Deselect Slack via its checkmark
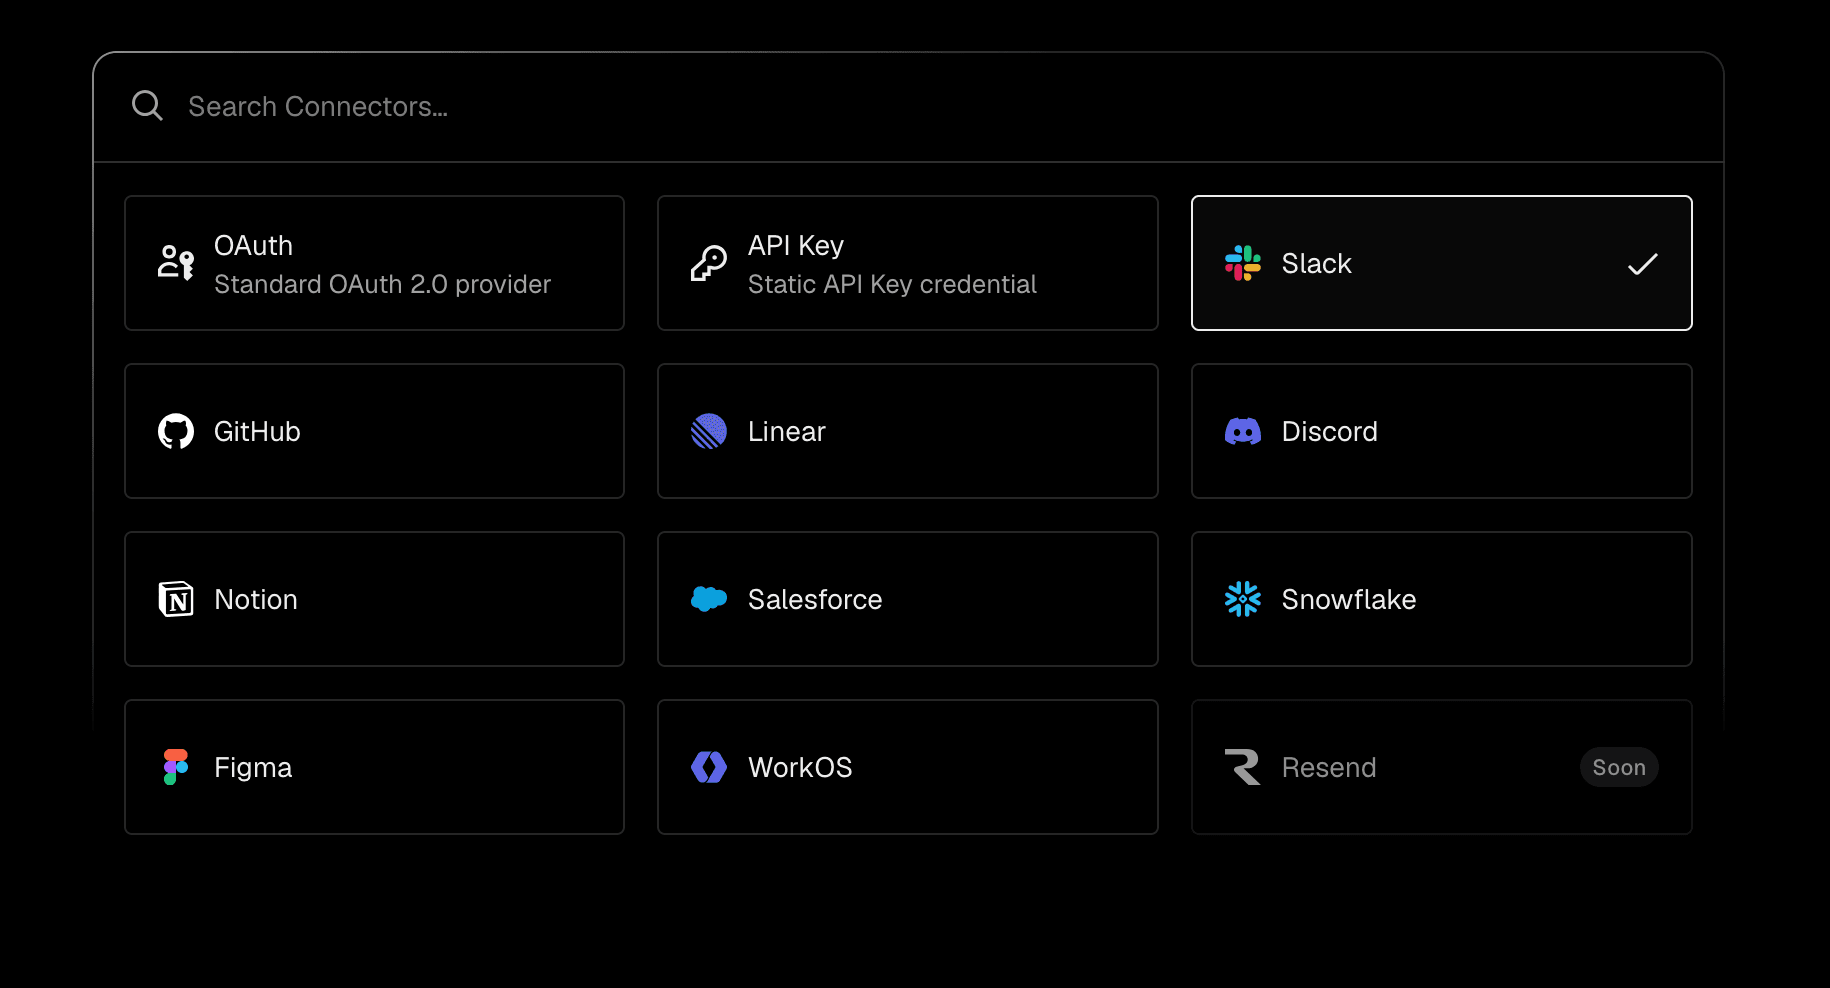 tap(1642, 264)
